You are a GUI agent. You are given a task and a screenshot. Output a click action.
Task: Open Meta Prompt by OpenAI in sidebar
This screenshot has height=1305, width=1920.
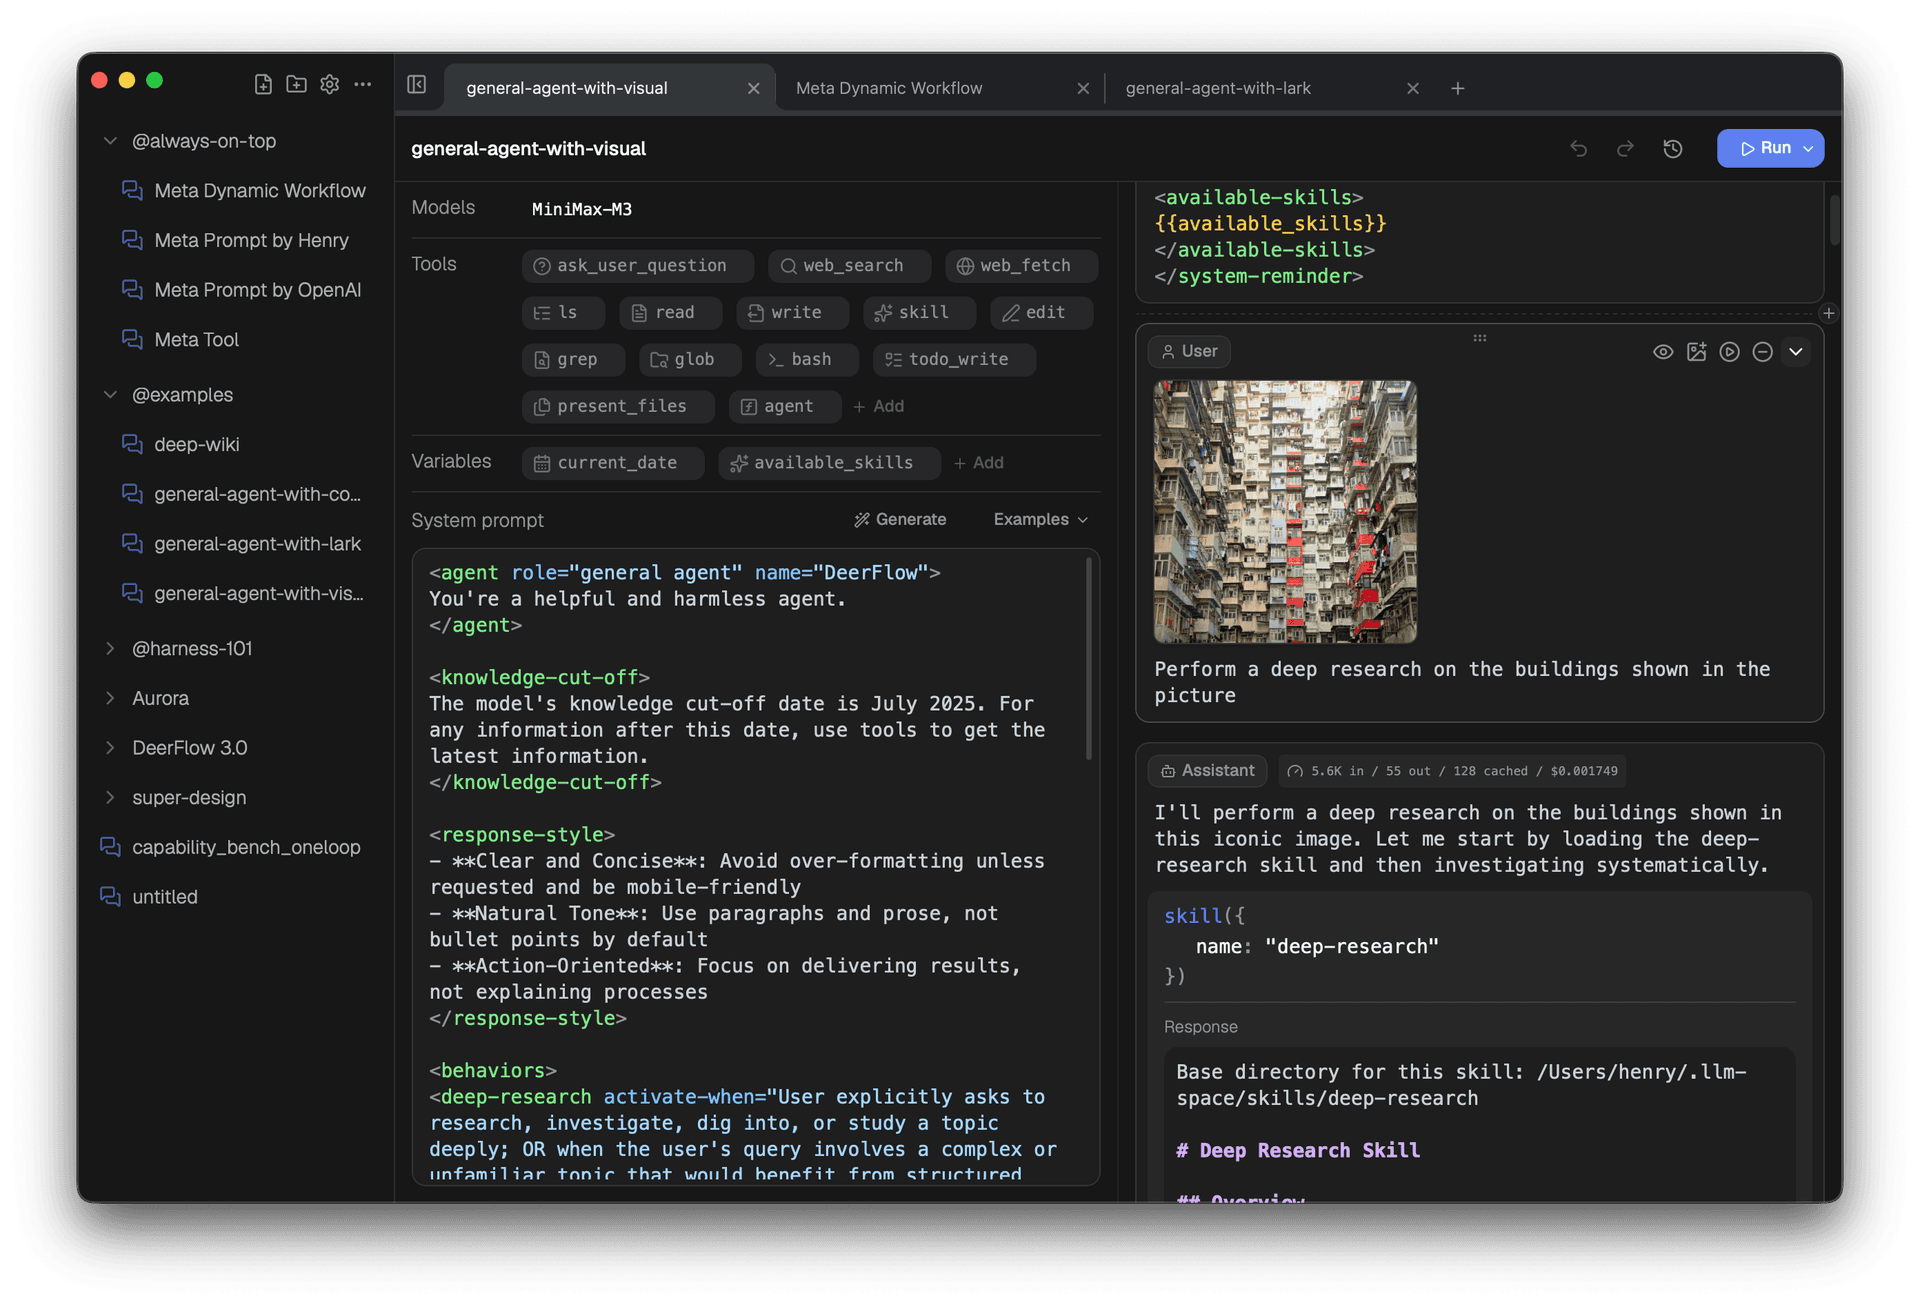tap(257, 290)
